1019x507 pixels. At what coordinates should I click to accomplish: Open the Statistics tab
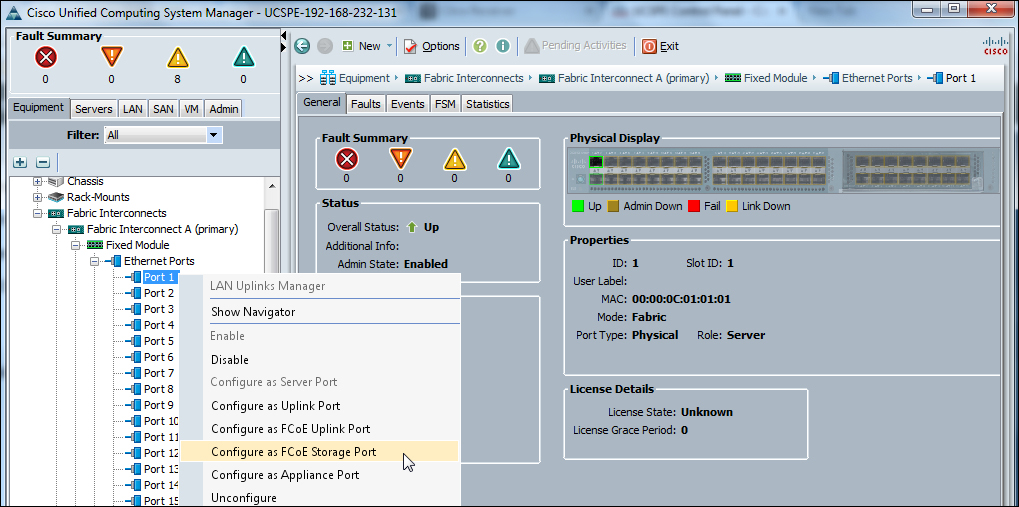pos(487,104)
